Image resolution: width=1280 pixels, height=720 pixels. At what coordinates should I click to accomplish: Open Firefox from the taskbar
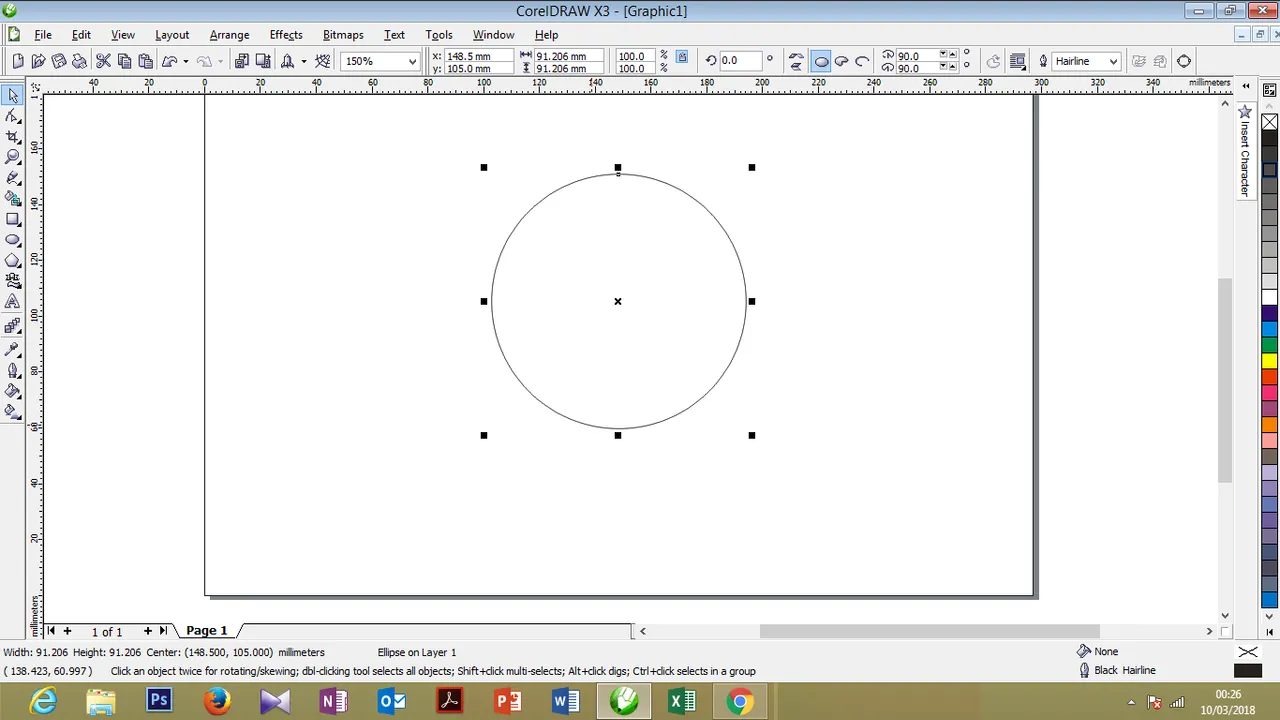[217, 701]
